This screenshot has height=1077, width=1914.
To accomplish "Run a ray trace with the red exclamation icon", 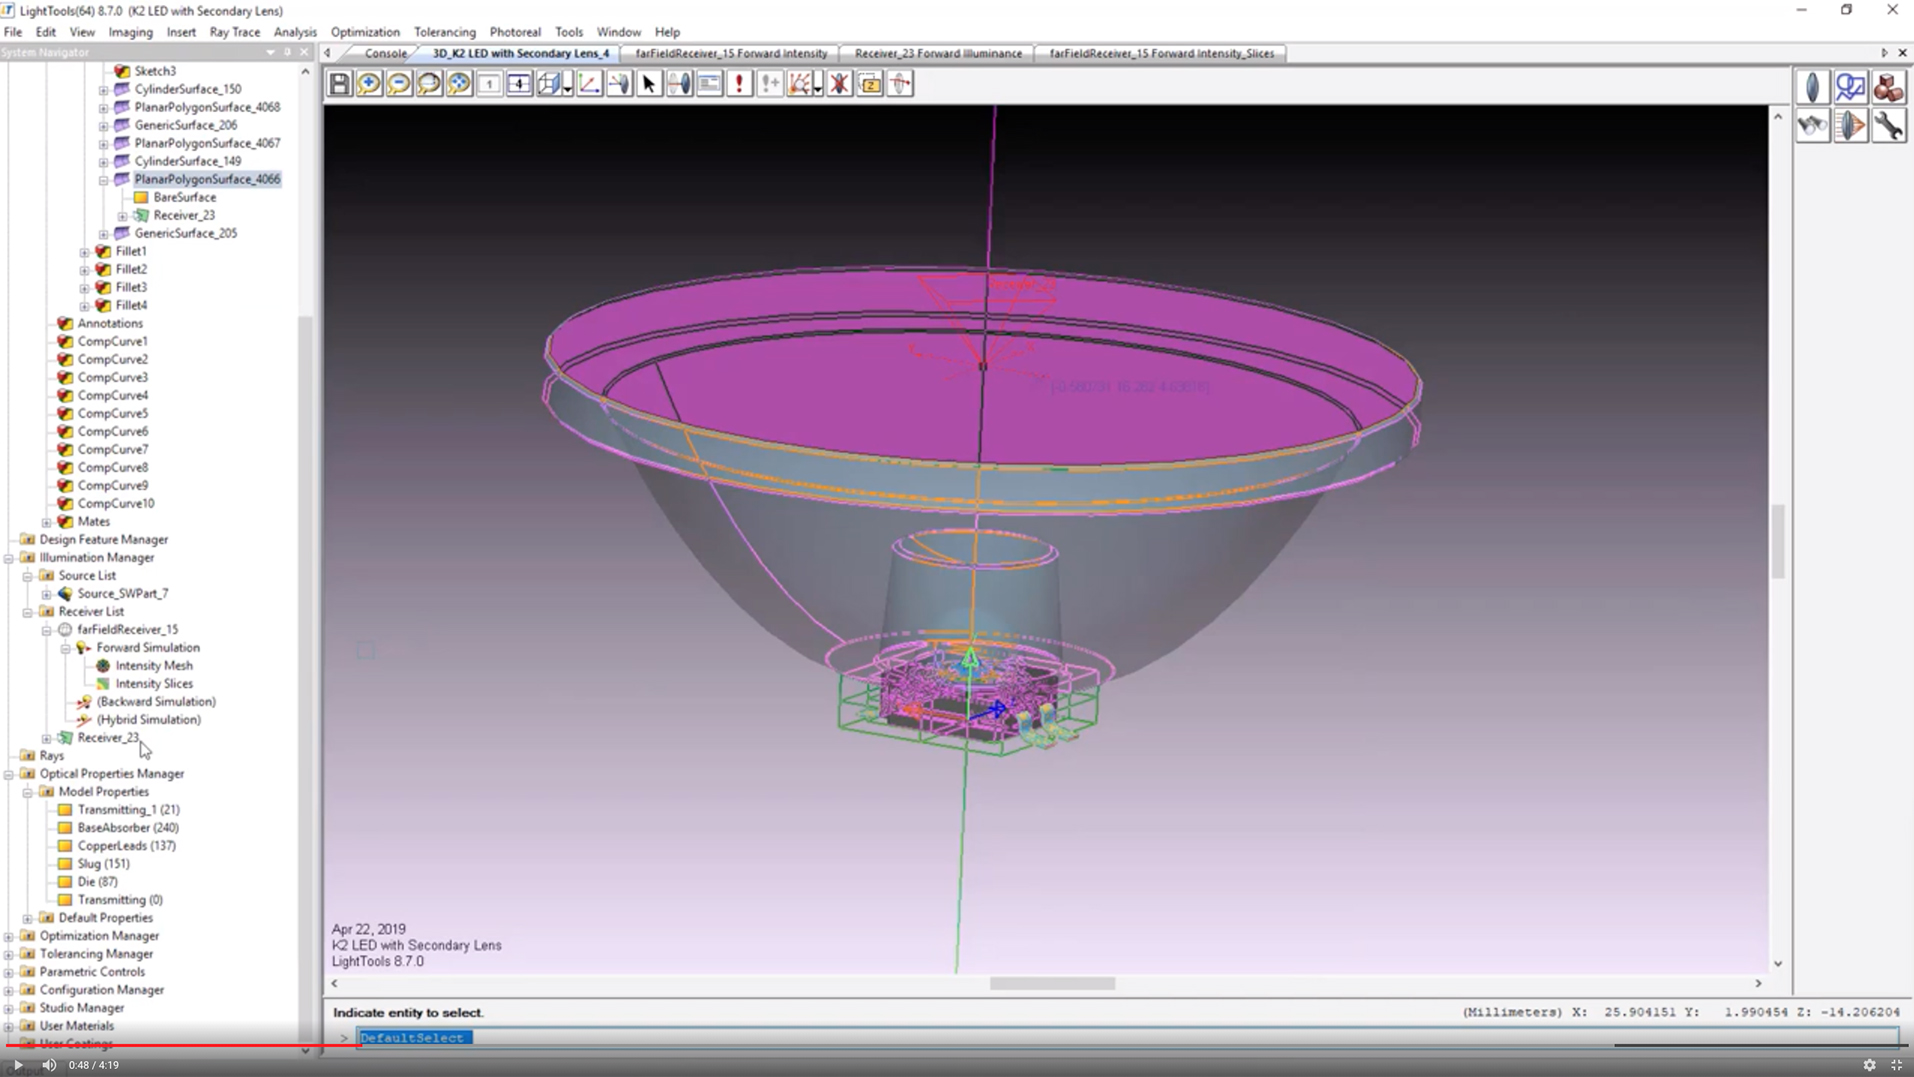I will (x=740, y=84).
